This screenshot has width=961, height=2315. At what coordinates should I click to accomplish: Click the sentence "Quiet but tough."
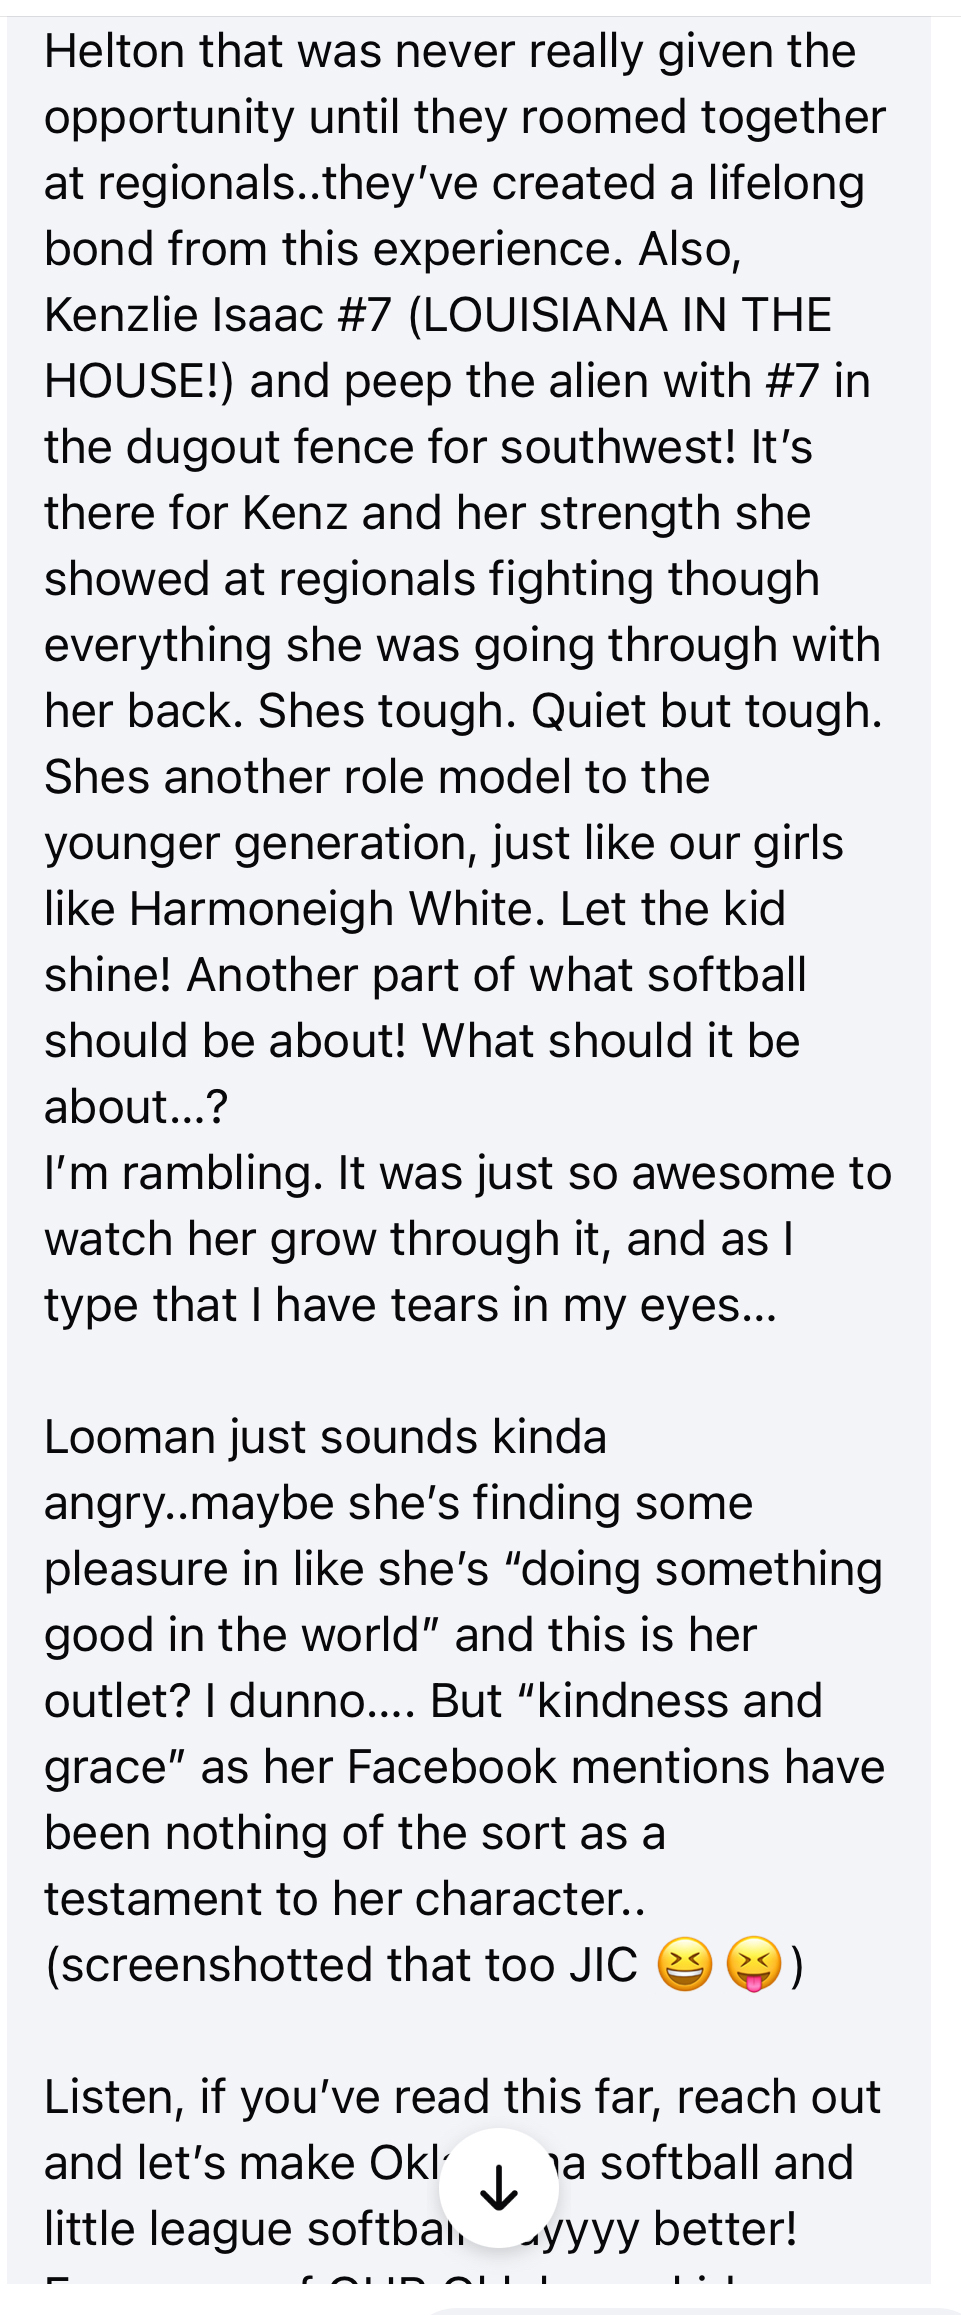pyautogui.click(x=706, y=712)
